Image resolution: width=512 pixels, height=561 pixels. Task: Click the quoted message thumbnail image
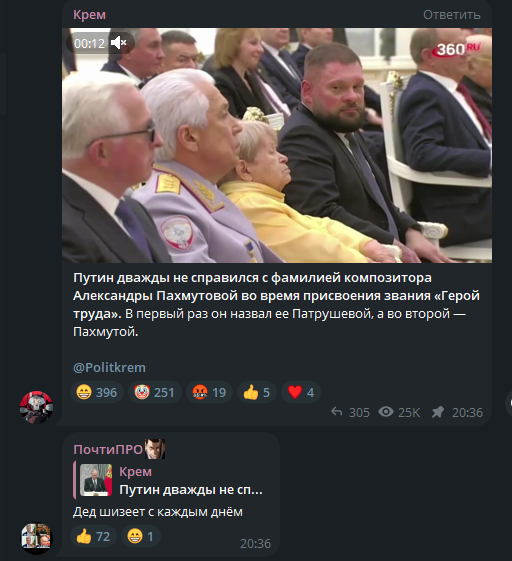point(96,480)
